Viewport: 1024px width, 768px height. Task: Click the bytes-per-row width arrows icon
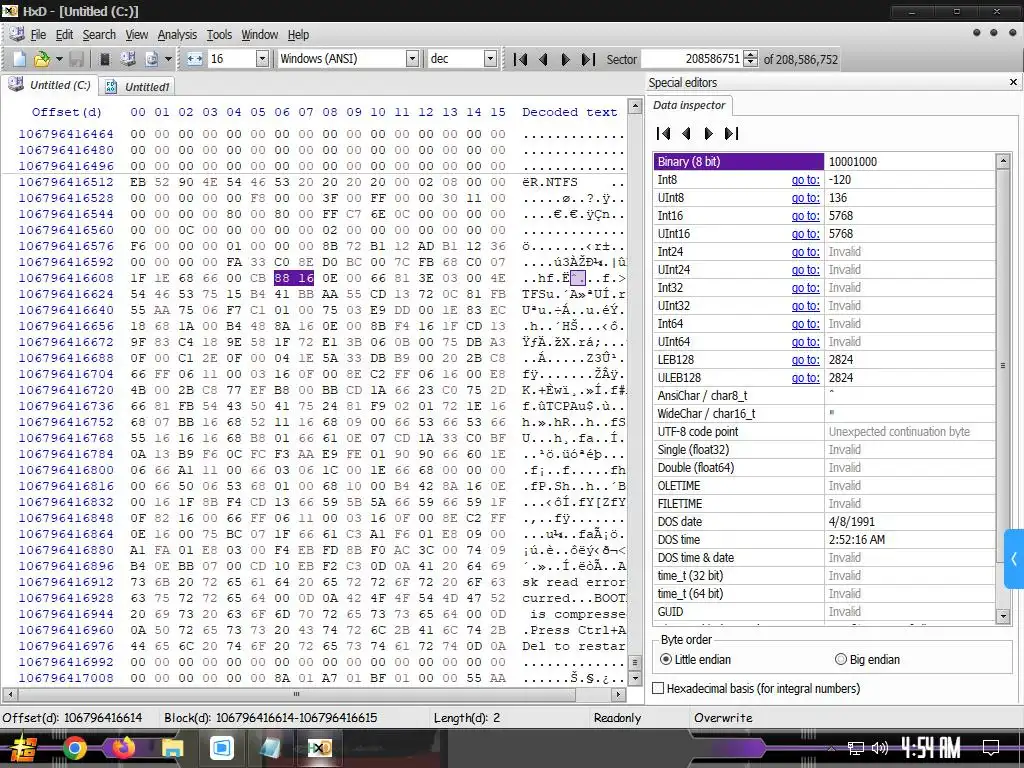195,59
